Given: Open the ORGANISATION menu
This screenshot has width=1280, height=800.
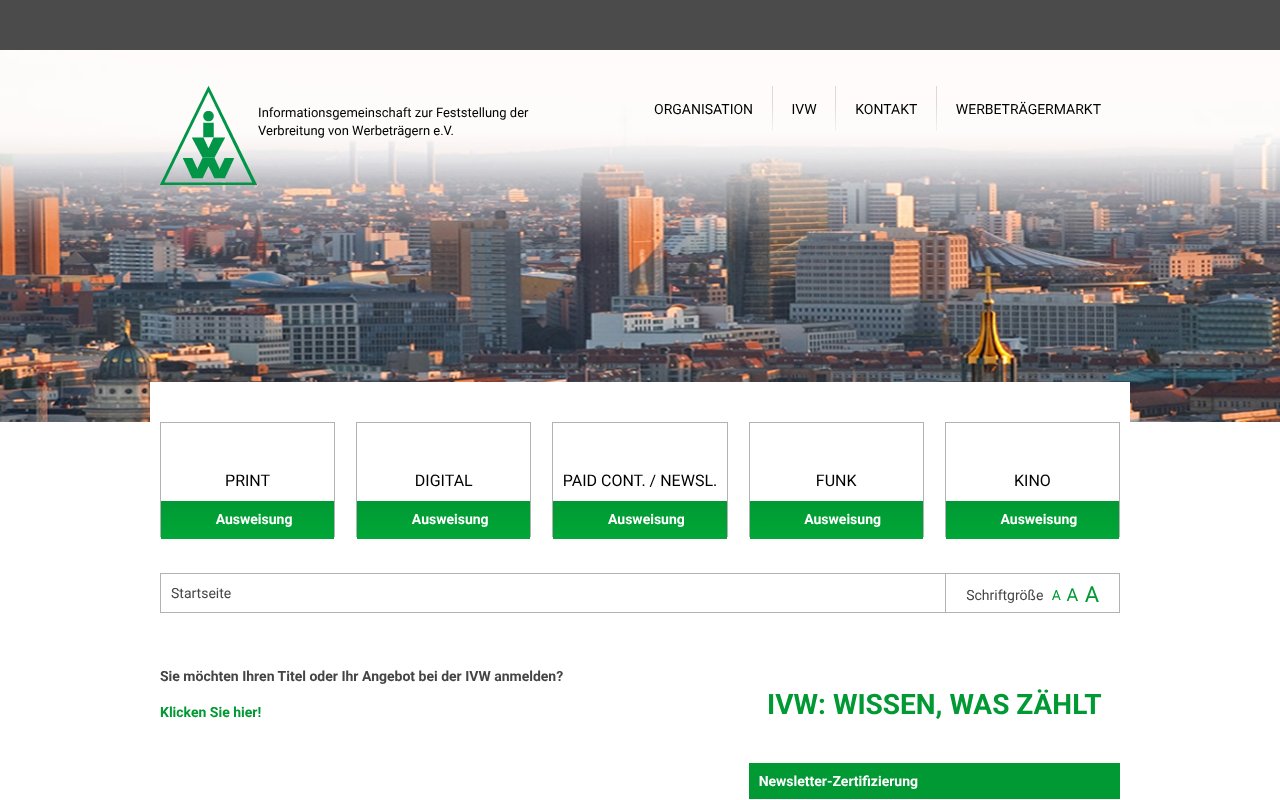Looking at the screenshot, I should click(703, 109).
